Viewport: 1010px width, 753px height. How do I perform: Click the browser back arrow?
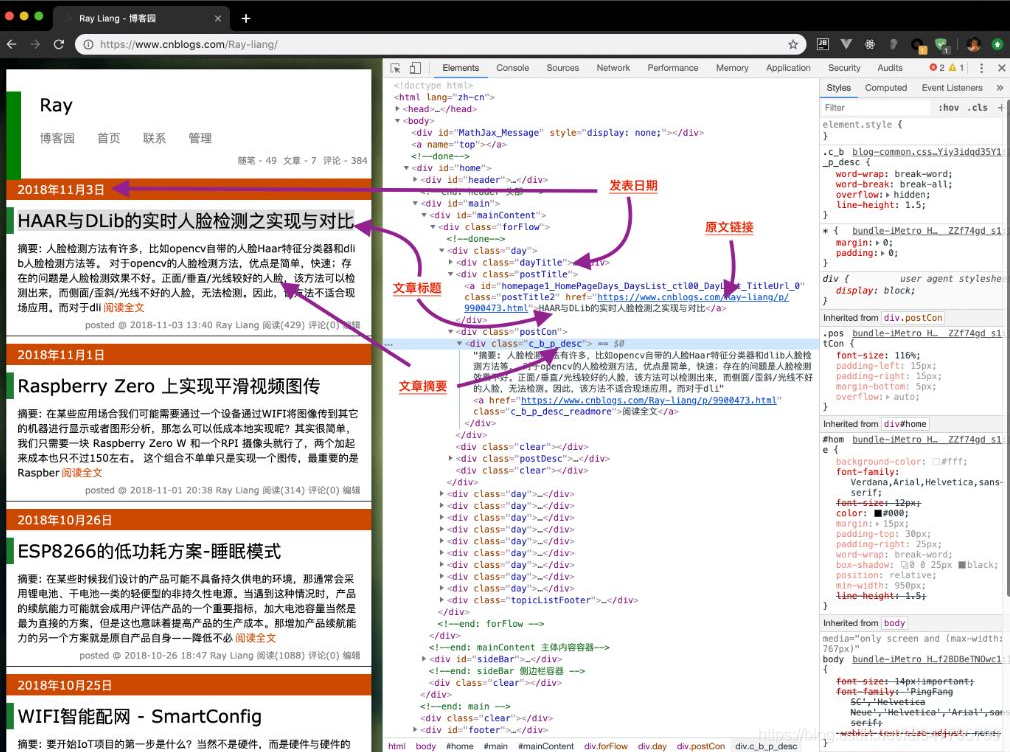click(14, 45)
